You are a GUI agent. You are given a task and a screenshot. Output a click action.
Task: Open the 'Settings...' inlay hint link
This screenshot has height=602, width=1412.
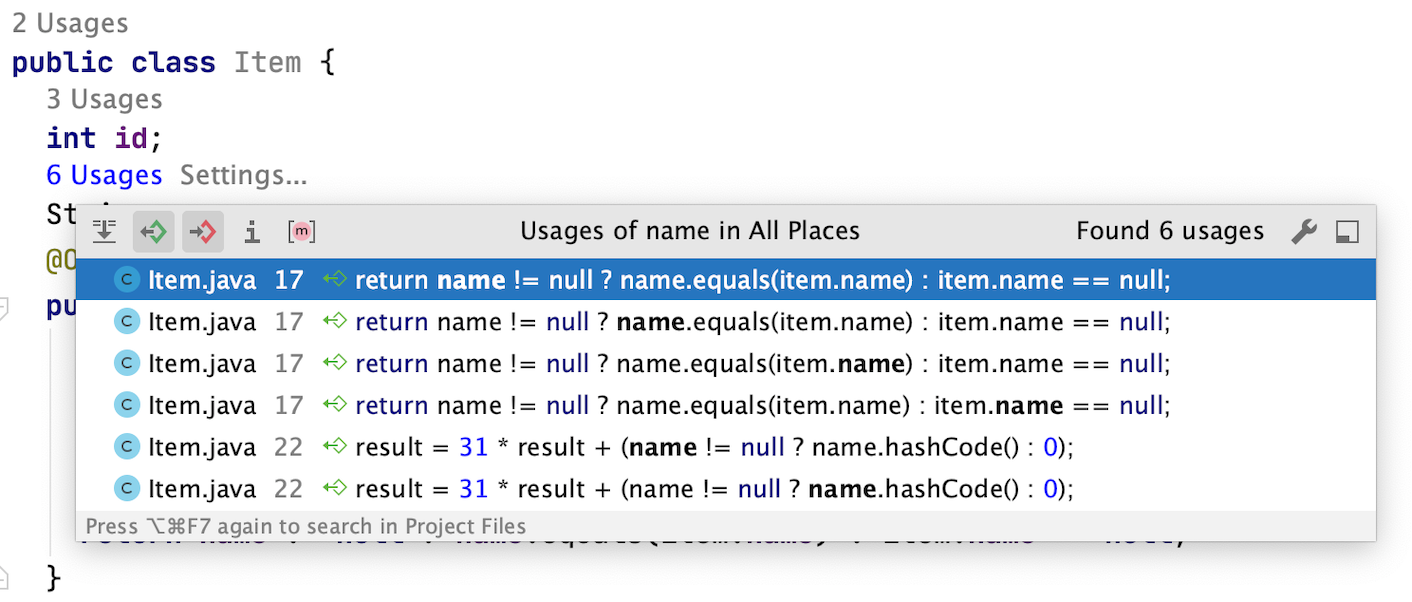click(x=243, y=176)
